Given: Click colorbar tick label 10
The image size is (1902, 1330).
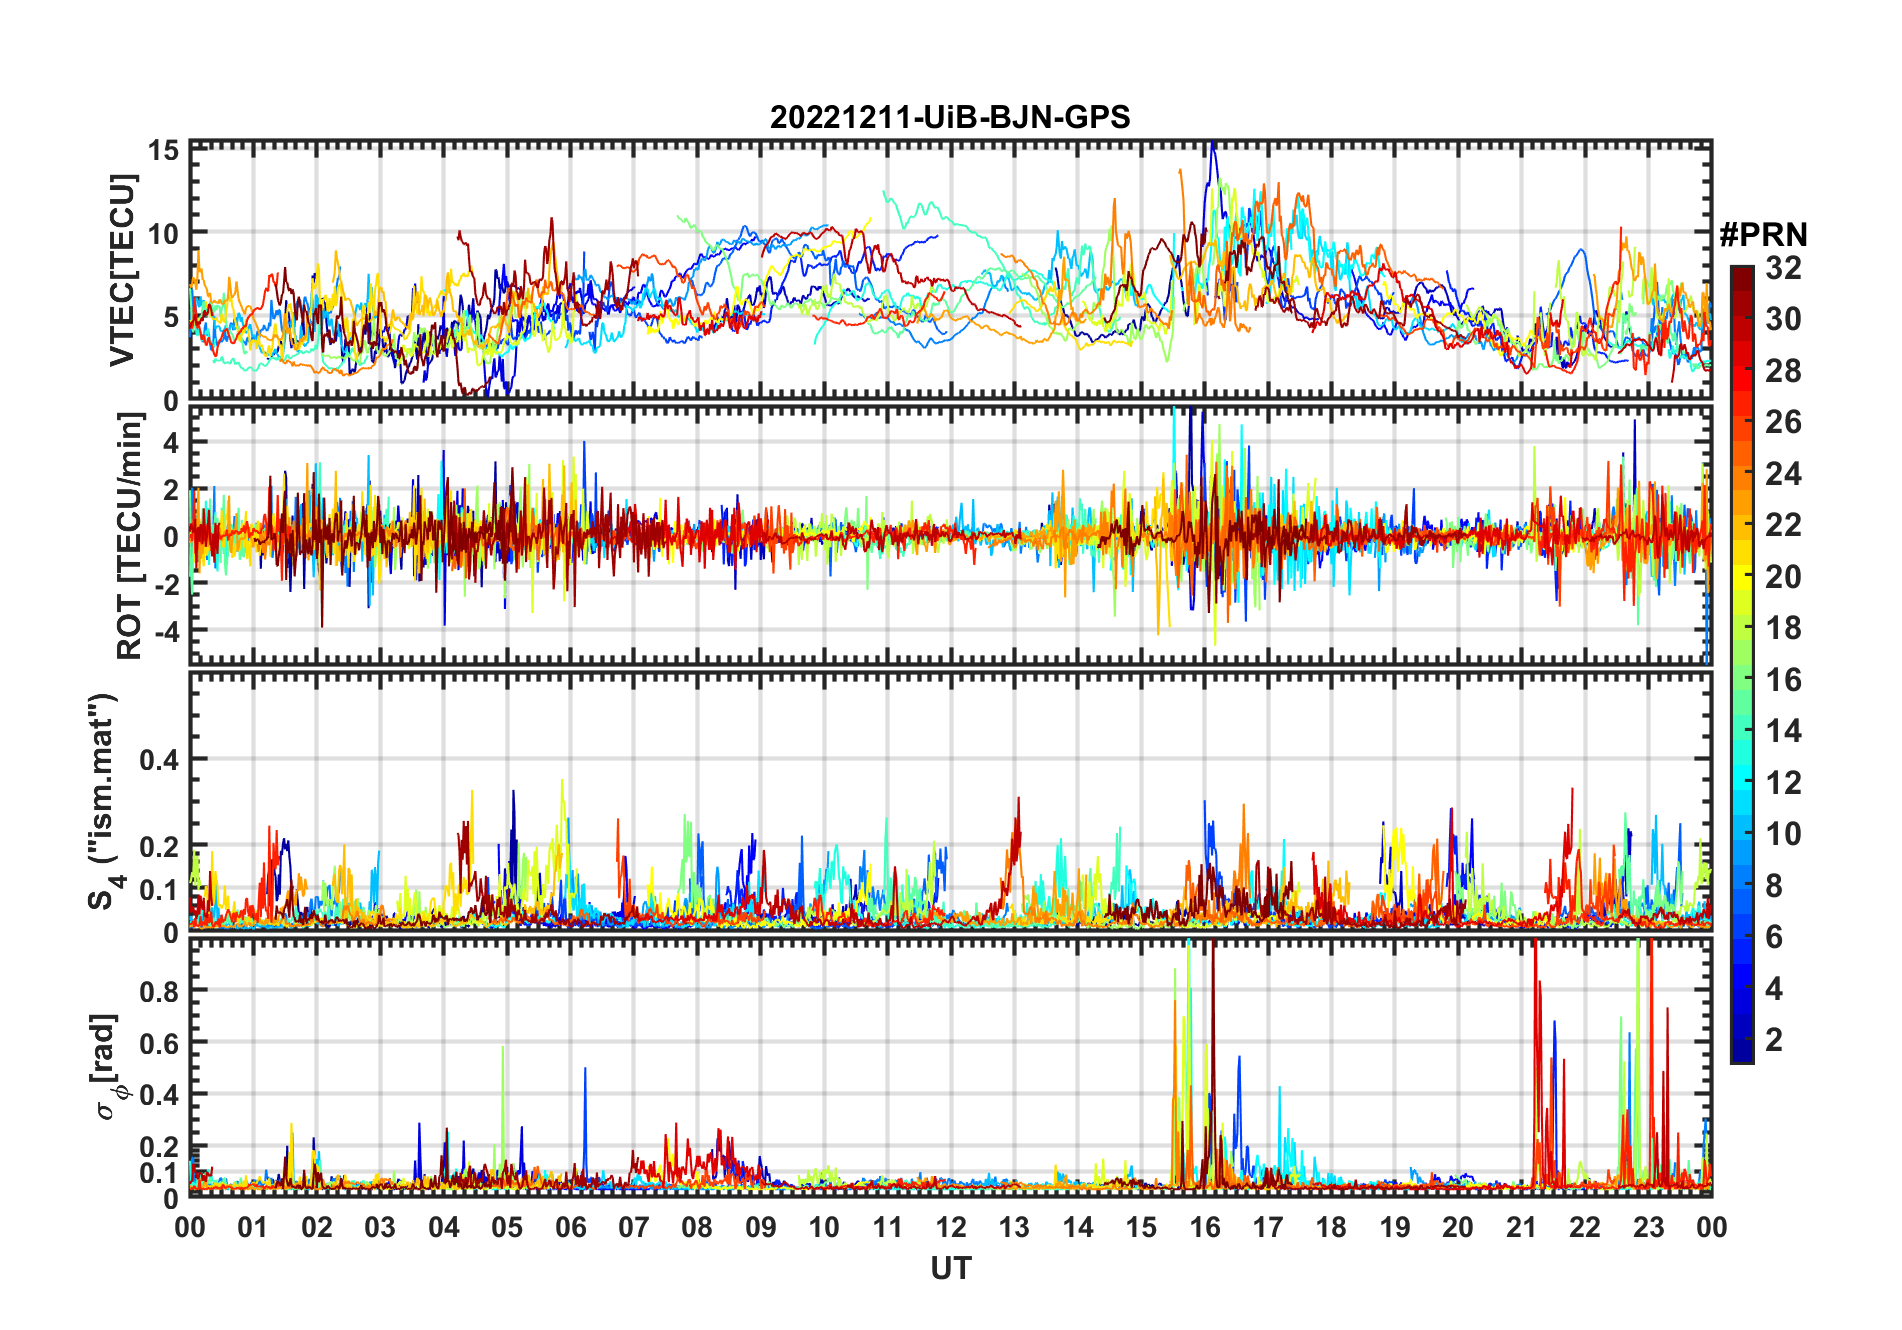Looking at the screenshot, I should click(x=1783, y=834).
